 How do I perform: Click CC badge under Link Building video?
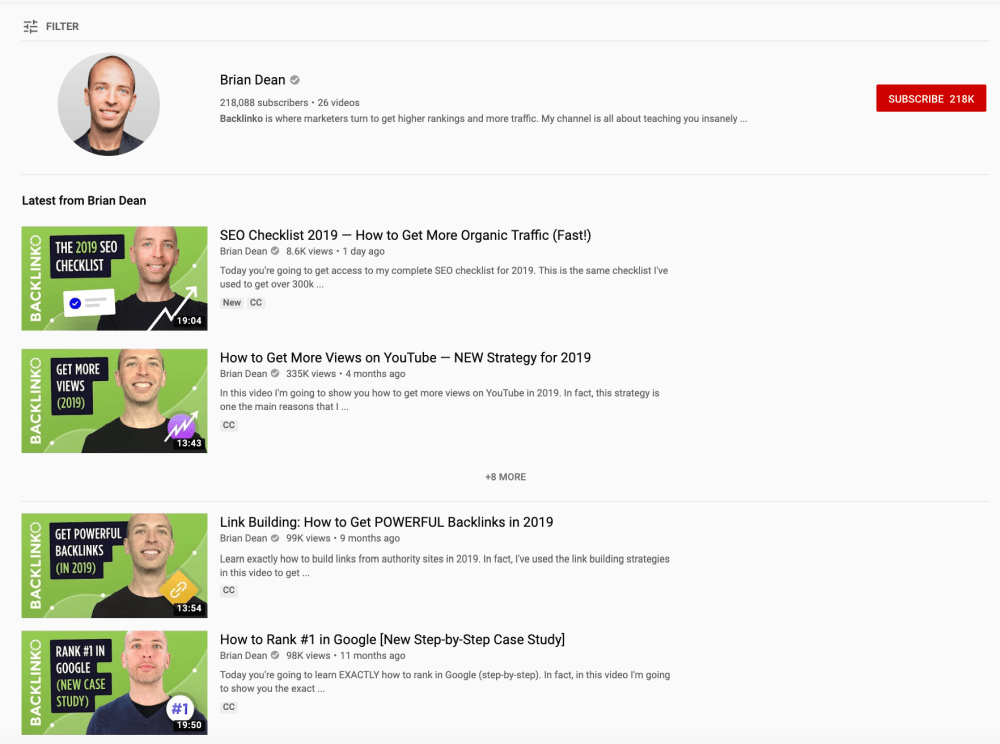(x=229, y=590)
